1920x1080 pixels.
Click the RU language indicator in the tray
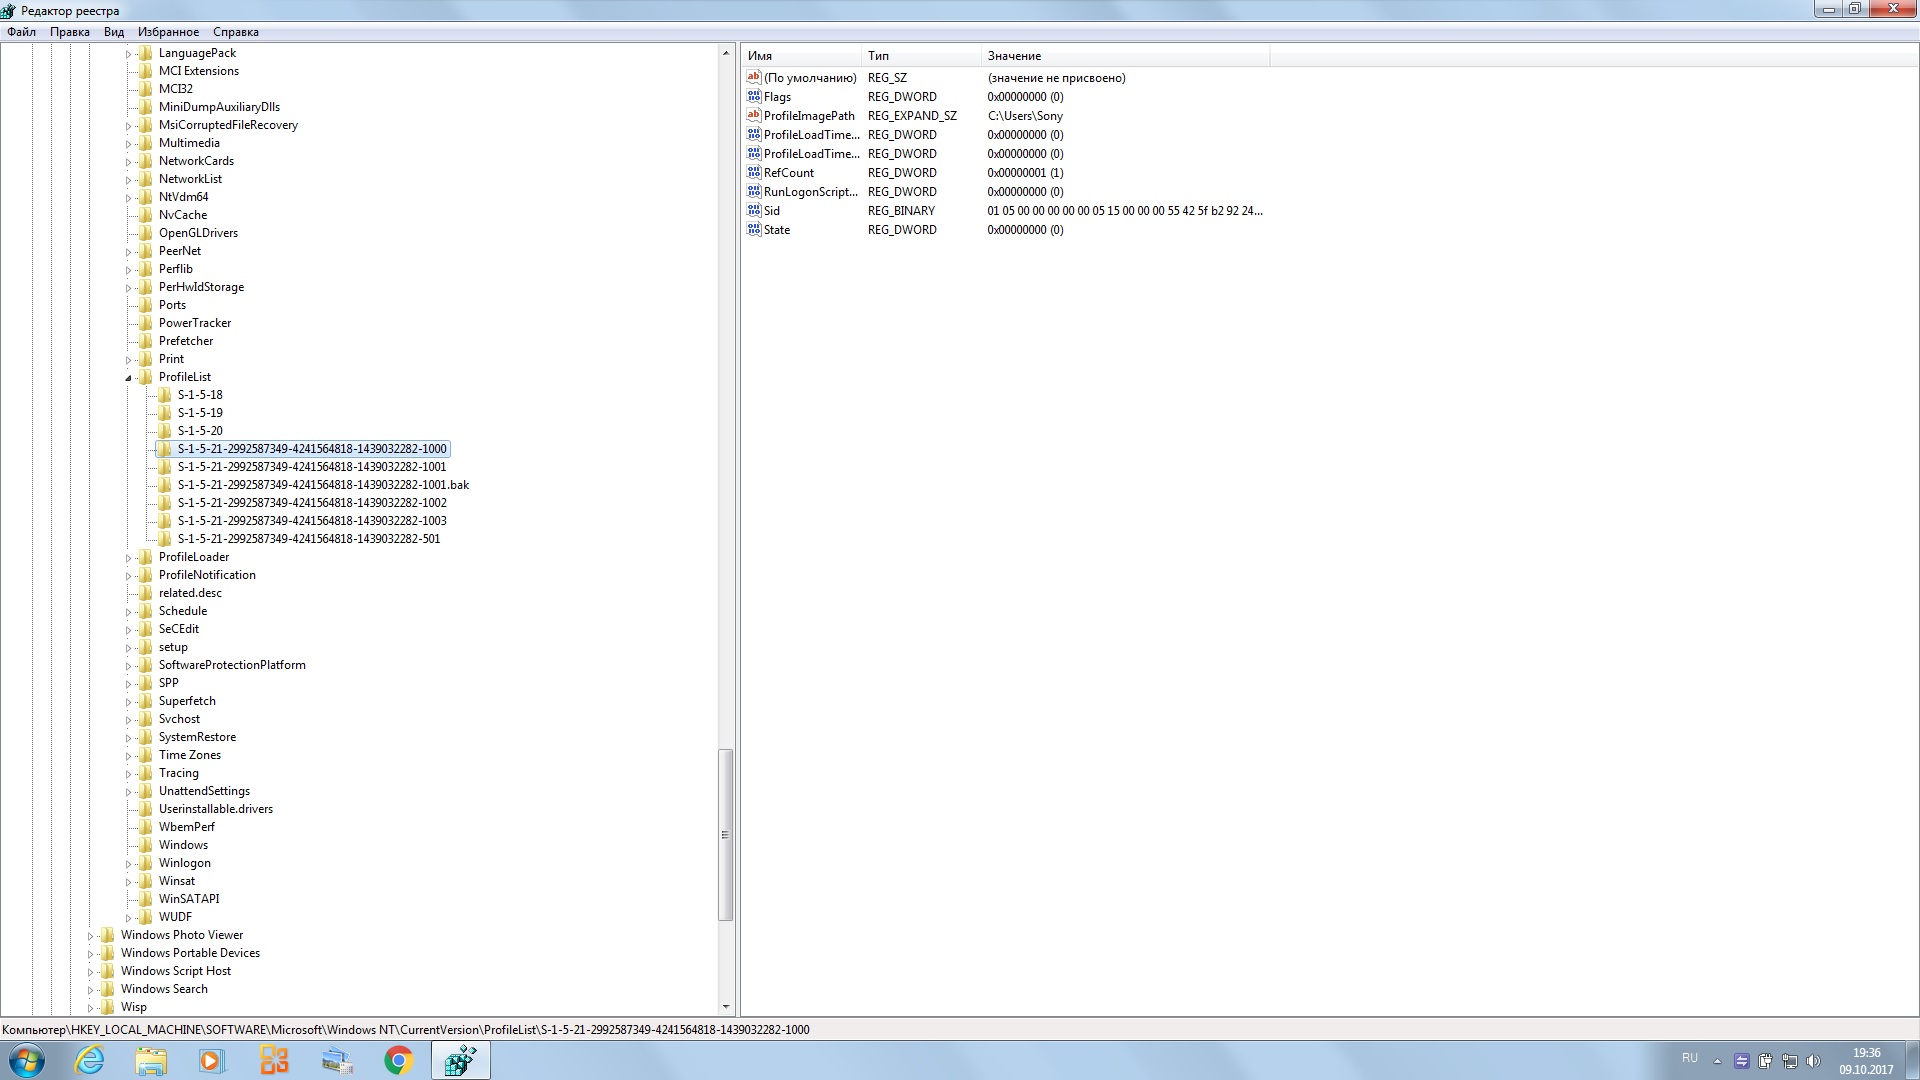click(x=1689, y=1058)
